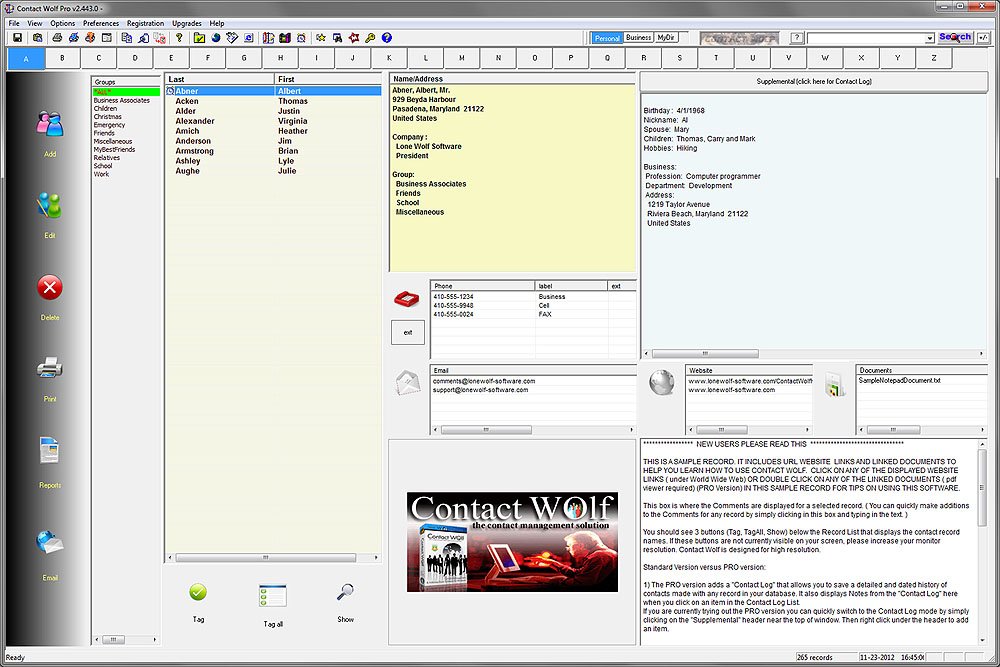Toggle the MyDir view button
This screenshot has width=1000, height=667.
[668, 36]
